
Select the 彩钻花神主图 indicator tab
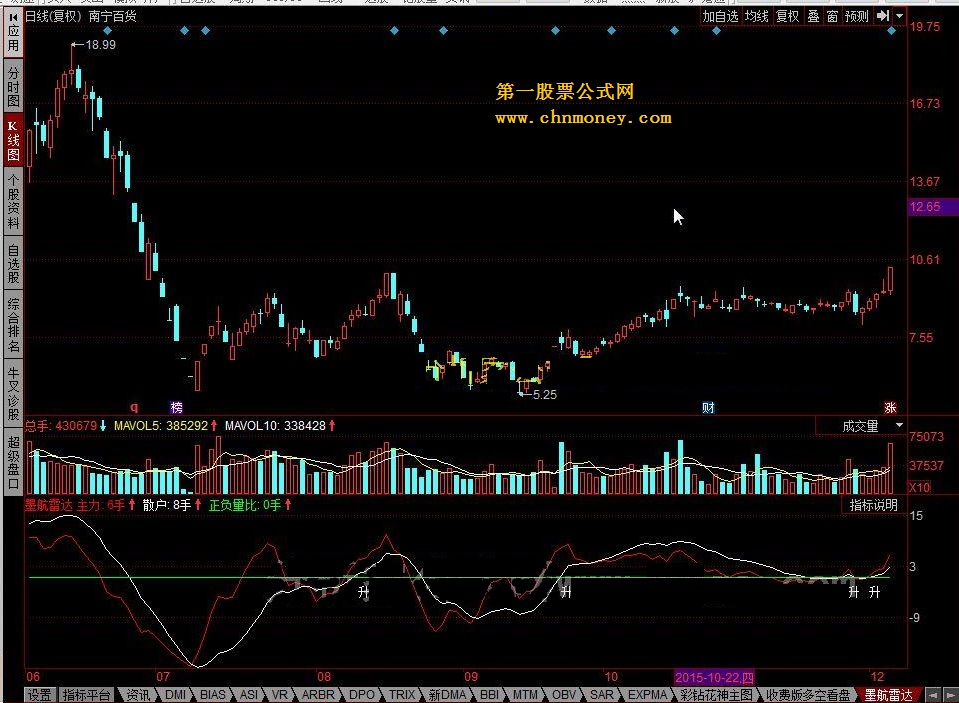pos(716,695)
